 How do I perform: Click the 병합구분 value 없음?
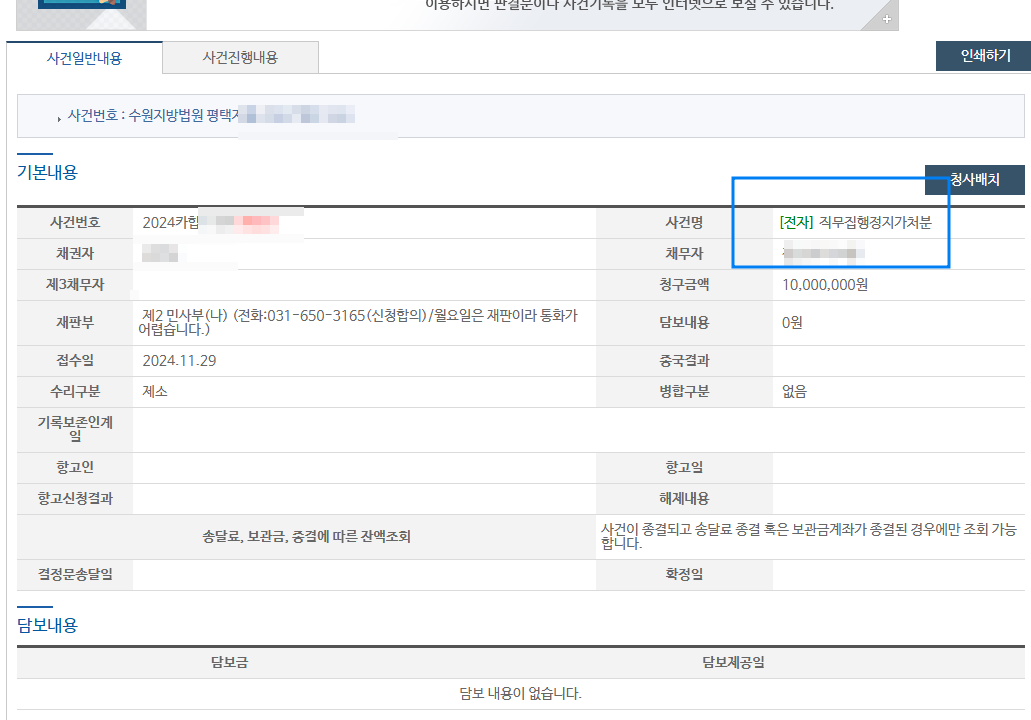(x=794, y=391)
